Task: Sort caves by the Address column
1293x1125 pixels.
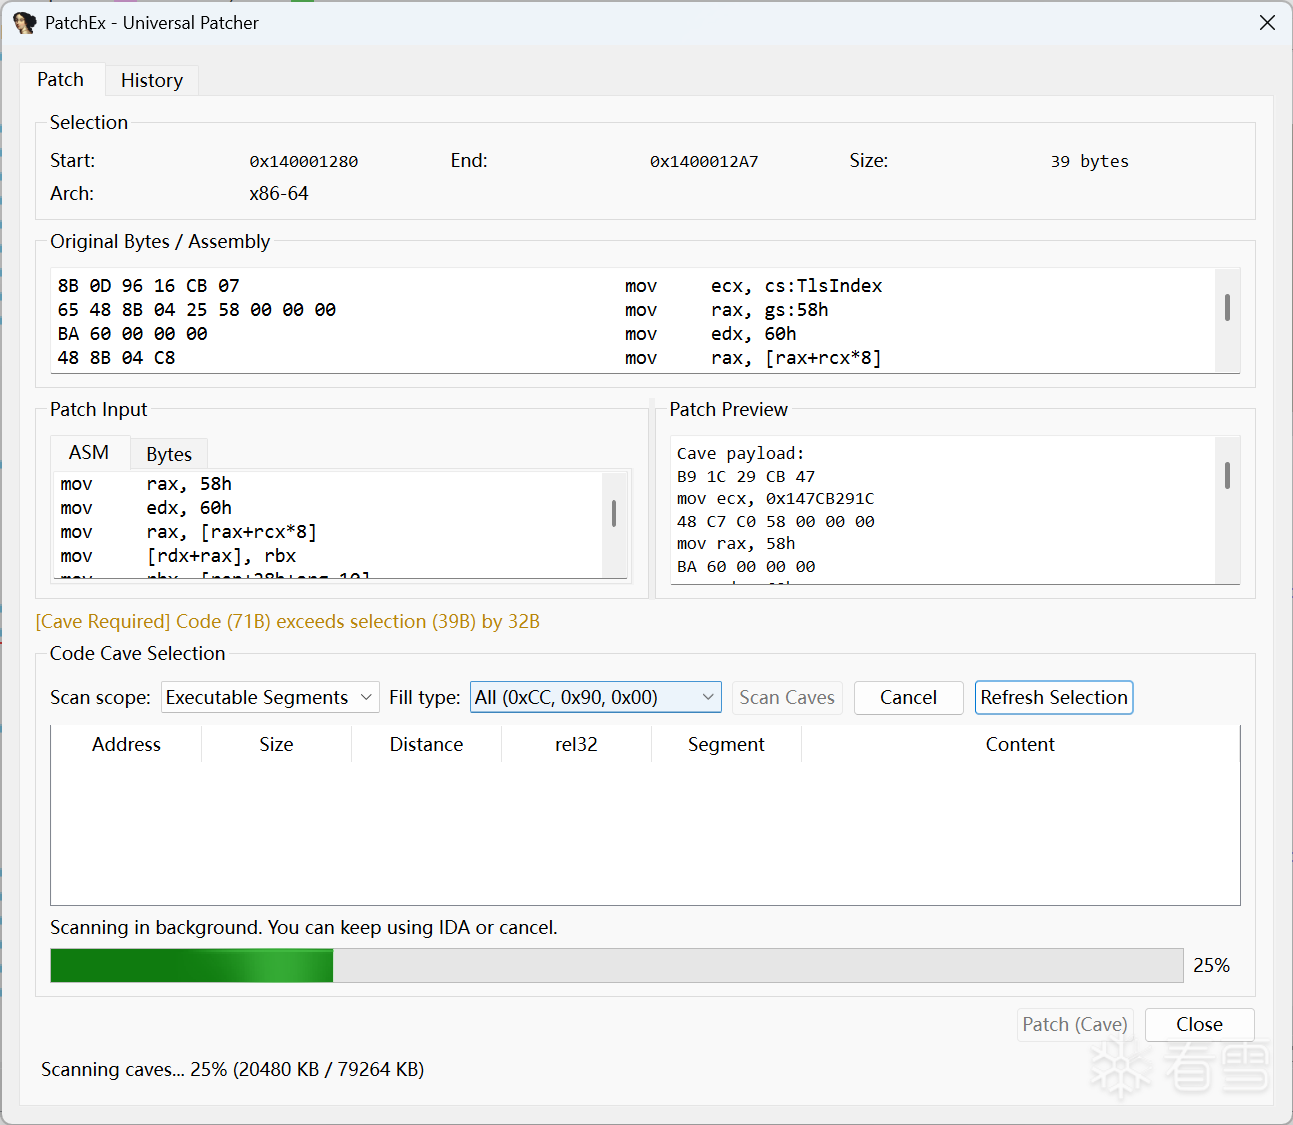Action: point(126,744)
